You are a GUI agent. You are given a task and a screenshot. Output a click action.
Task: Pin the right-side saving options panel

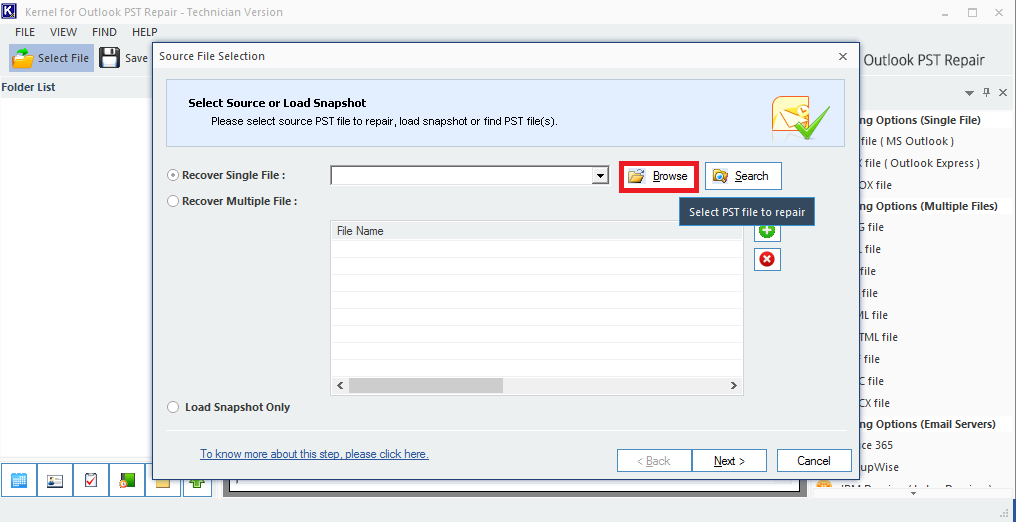pyautogui.click(x=987, y=93)
